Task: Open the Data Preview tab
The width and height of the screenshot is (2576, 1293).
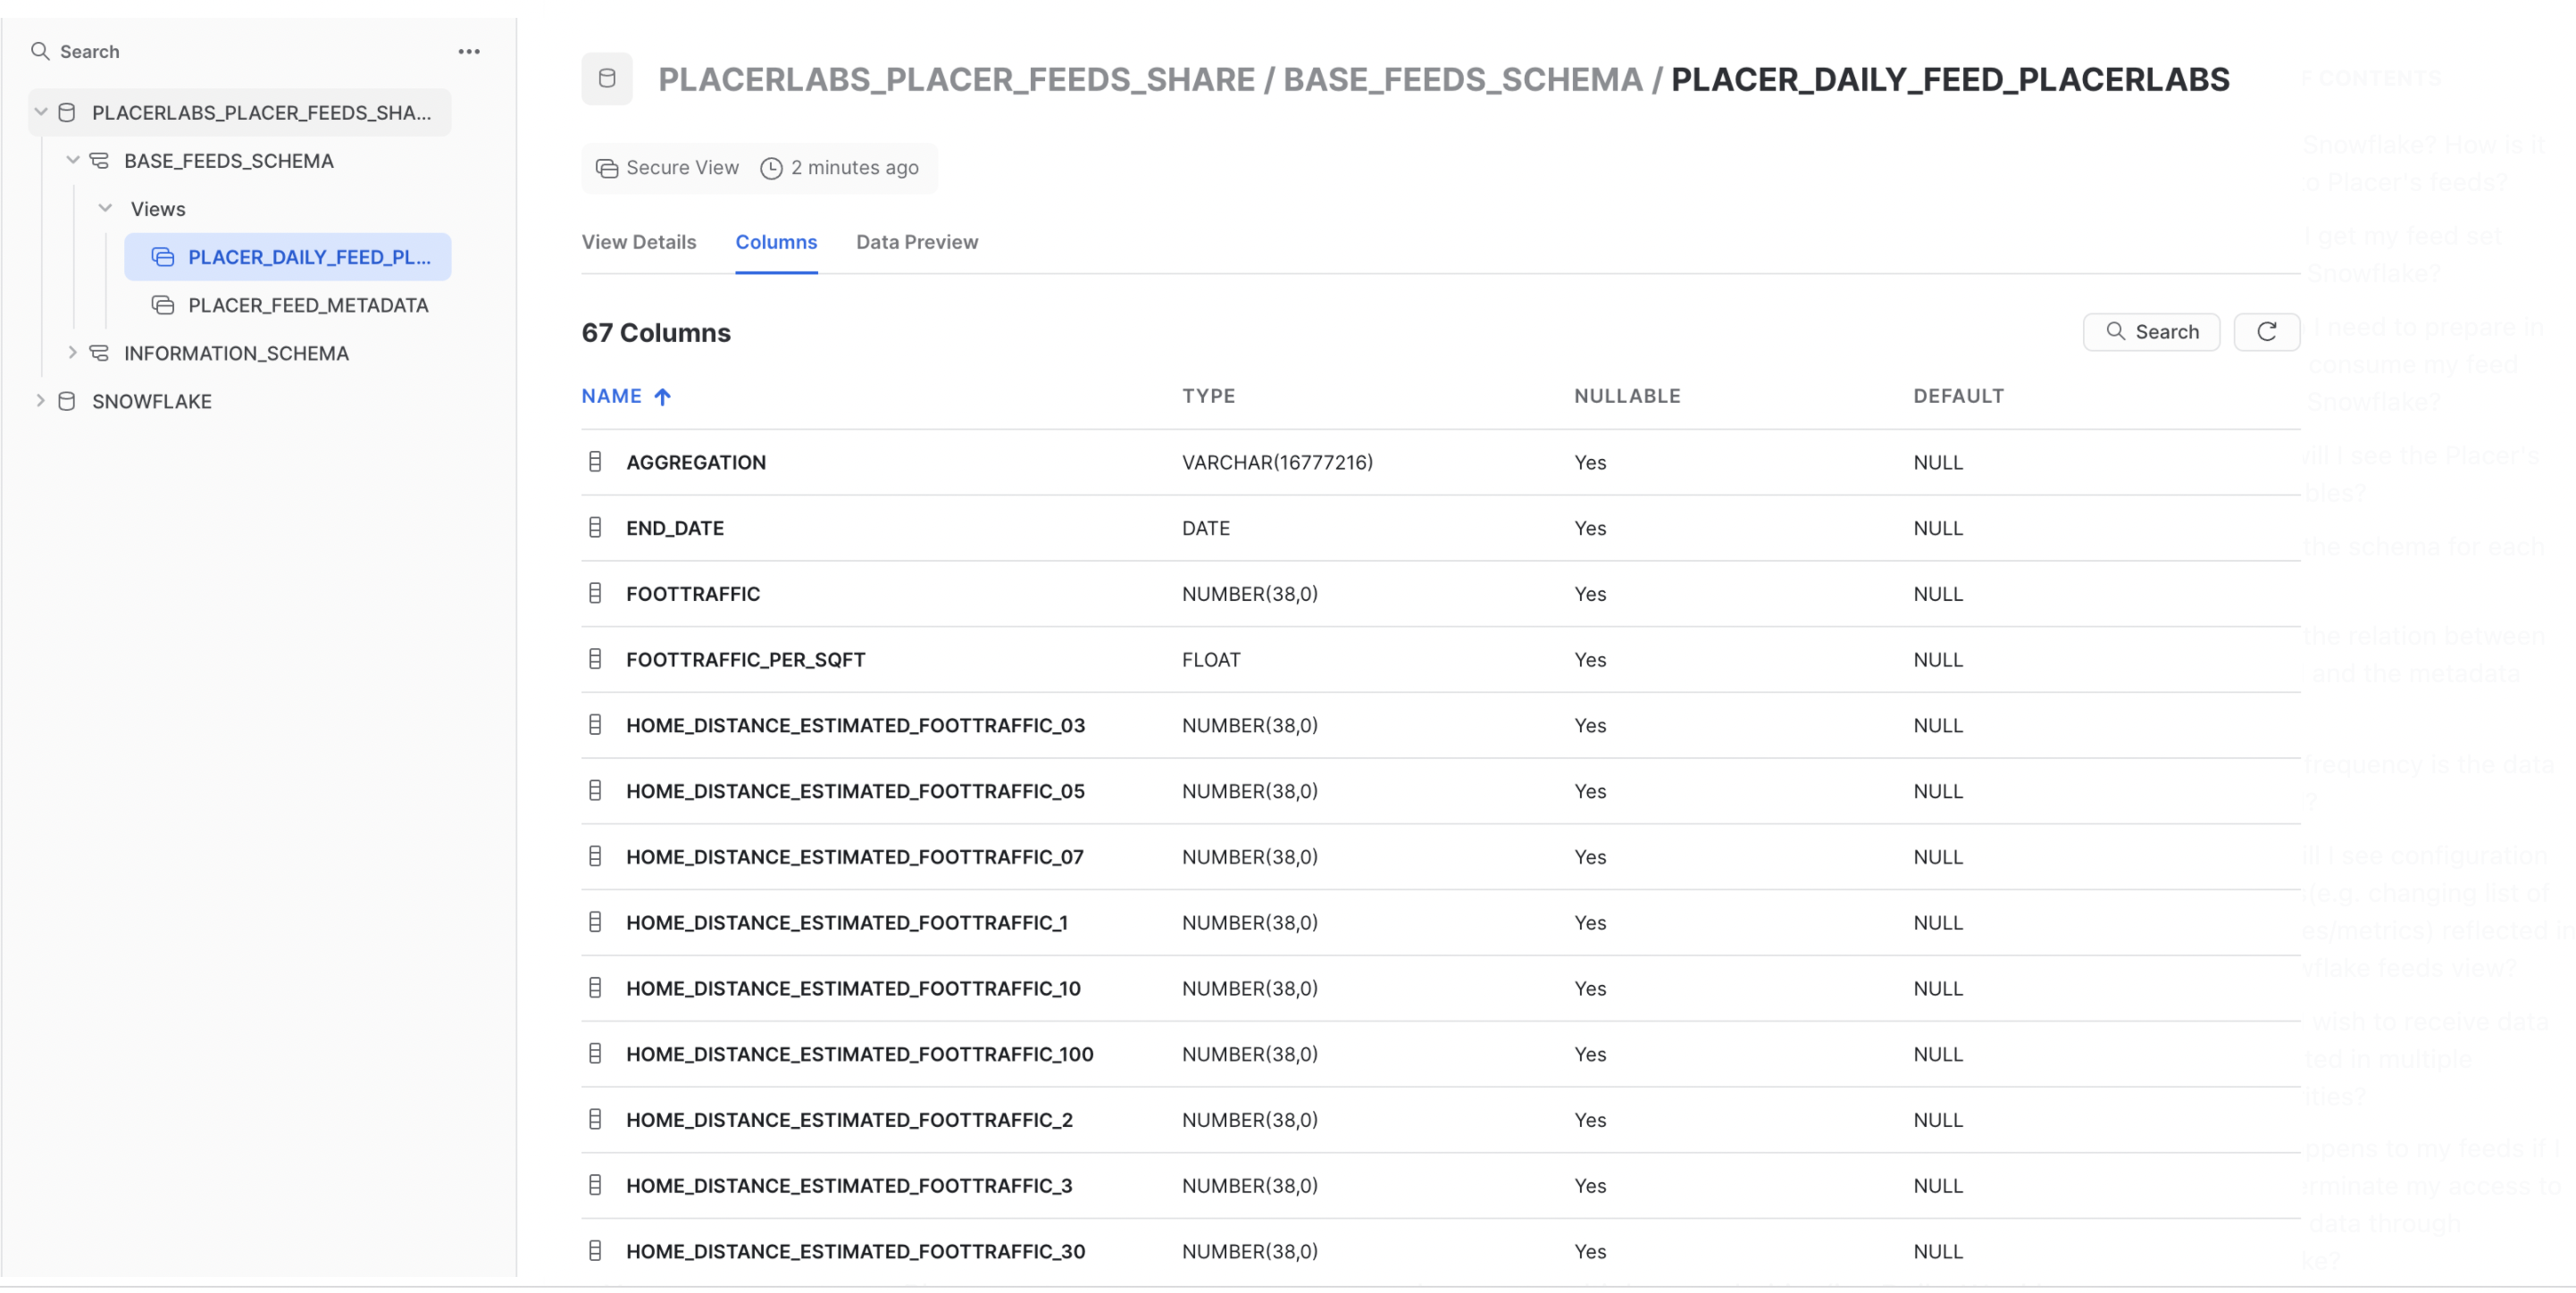Action: (x=916, y=242)
